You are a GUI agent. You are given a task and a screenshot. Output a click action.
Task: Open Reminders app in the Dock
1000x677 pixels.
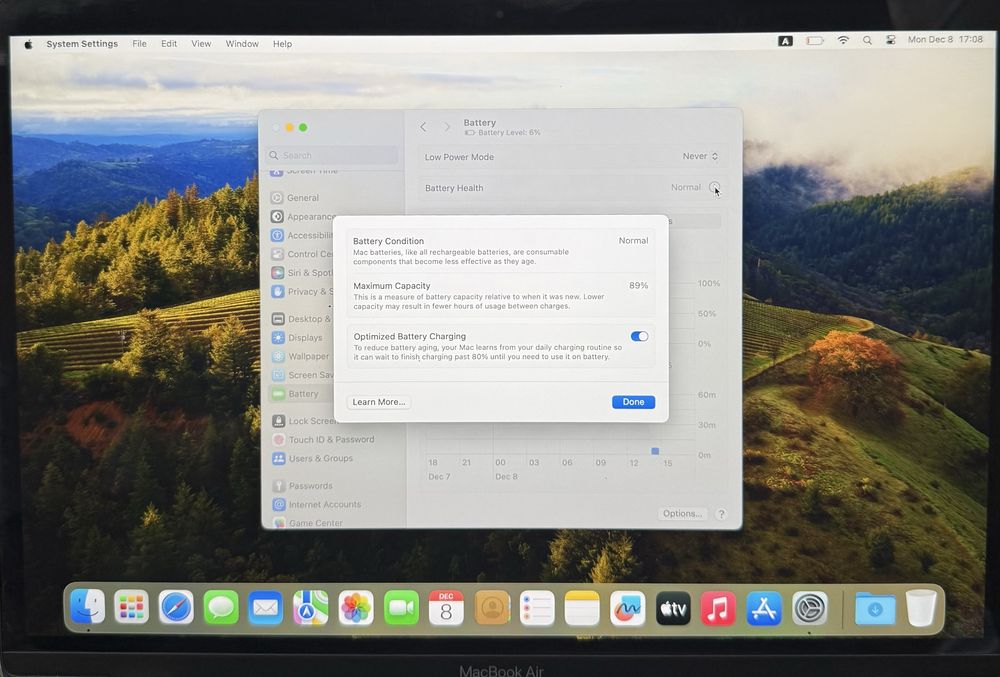pos(537,608)
